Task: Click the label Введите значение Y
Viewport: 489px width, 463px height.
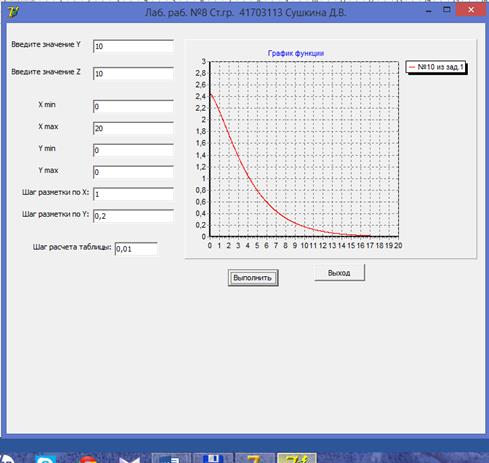Action: click(x=46, y=44)
